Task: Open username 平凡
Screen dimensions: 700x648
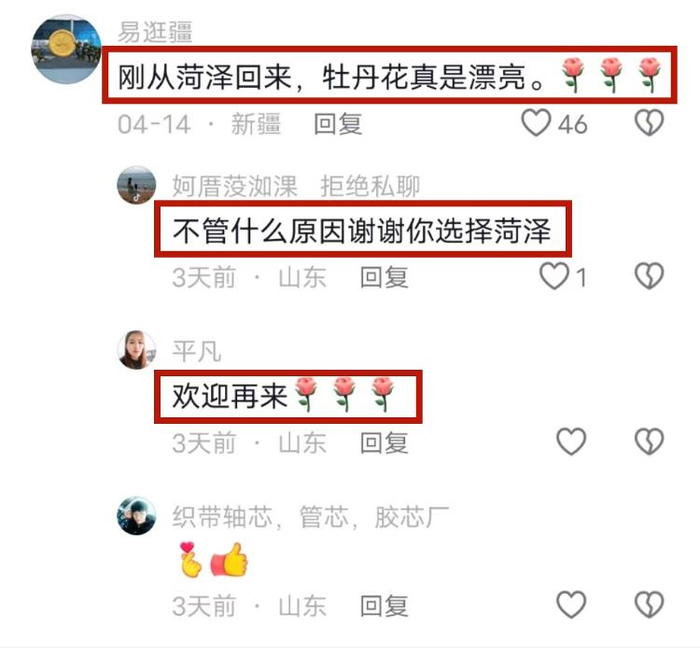Action: click(x=196, y=351)
